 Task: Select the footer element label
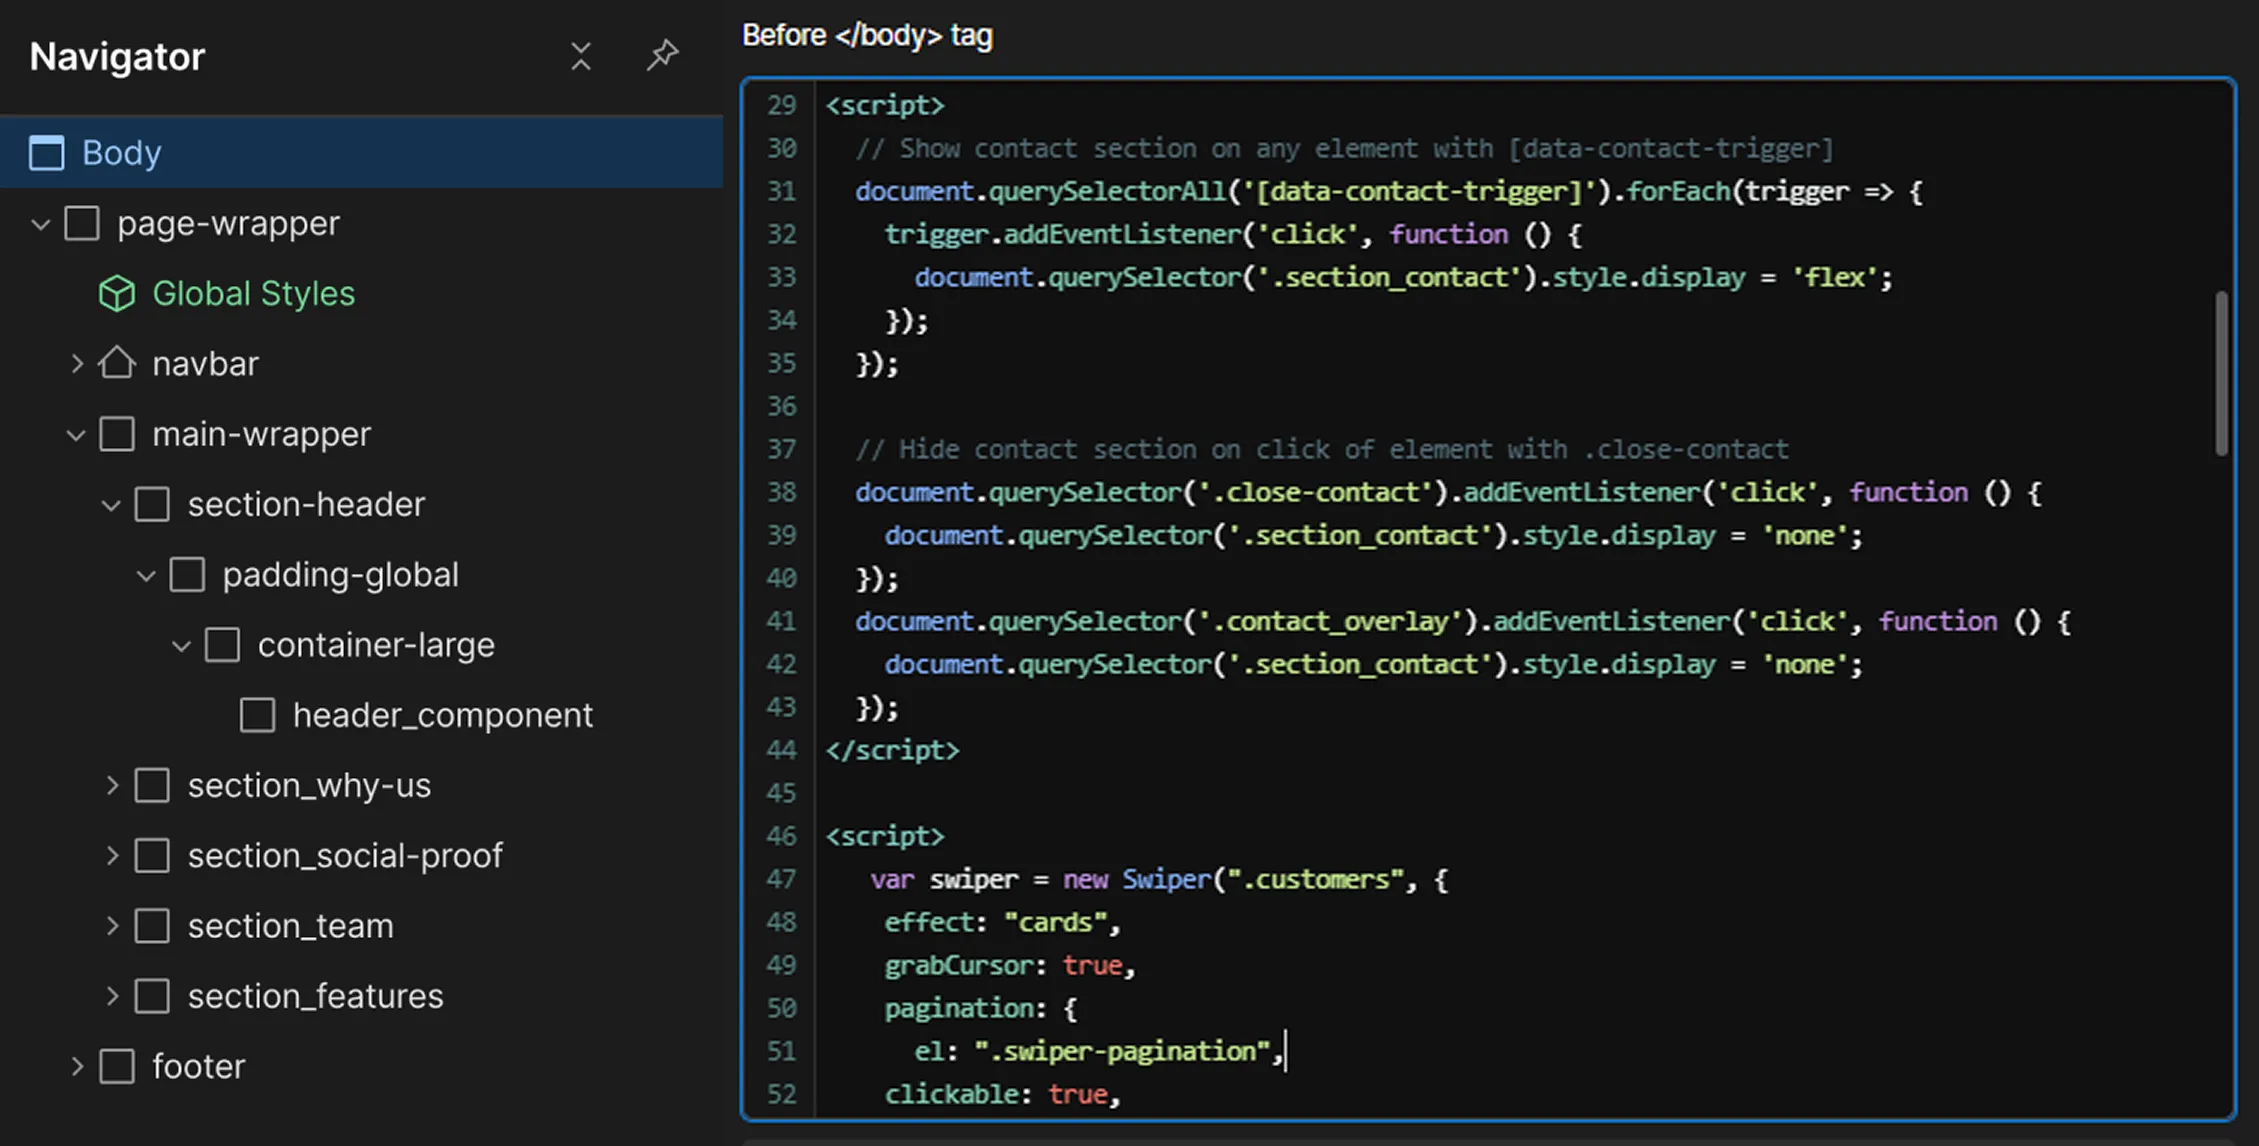pyautogui.click(x=198, y=1066)
